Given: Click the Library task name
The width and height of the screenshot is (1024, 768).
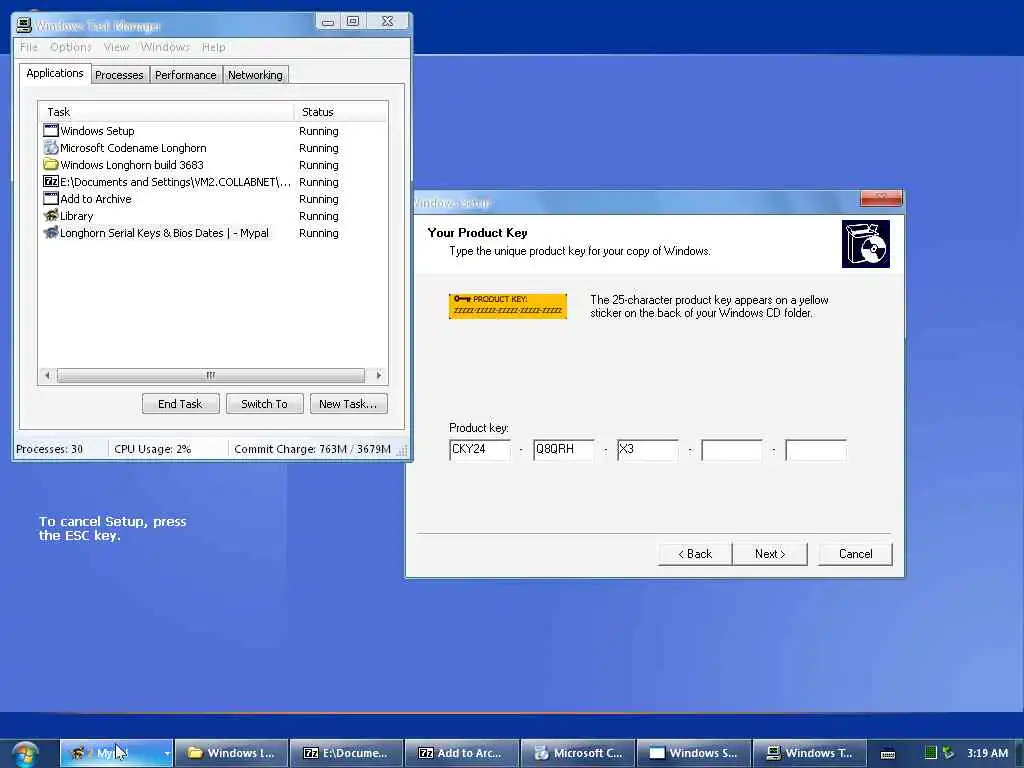Looking at the screenshot, I should click(x=76, y=216).
